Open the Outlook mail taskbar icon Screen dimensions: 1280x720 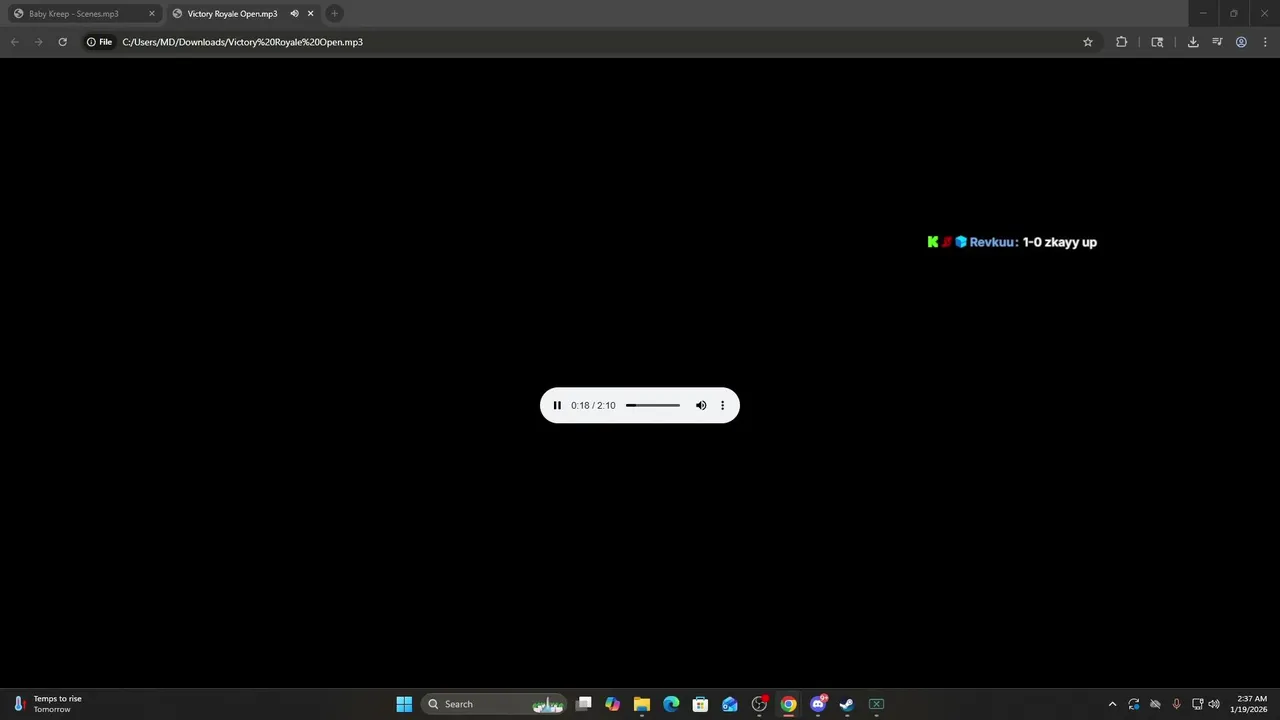point(730,704)
